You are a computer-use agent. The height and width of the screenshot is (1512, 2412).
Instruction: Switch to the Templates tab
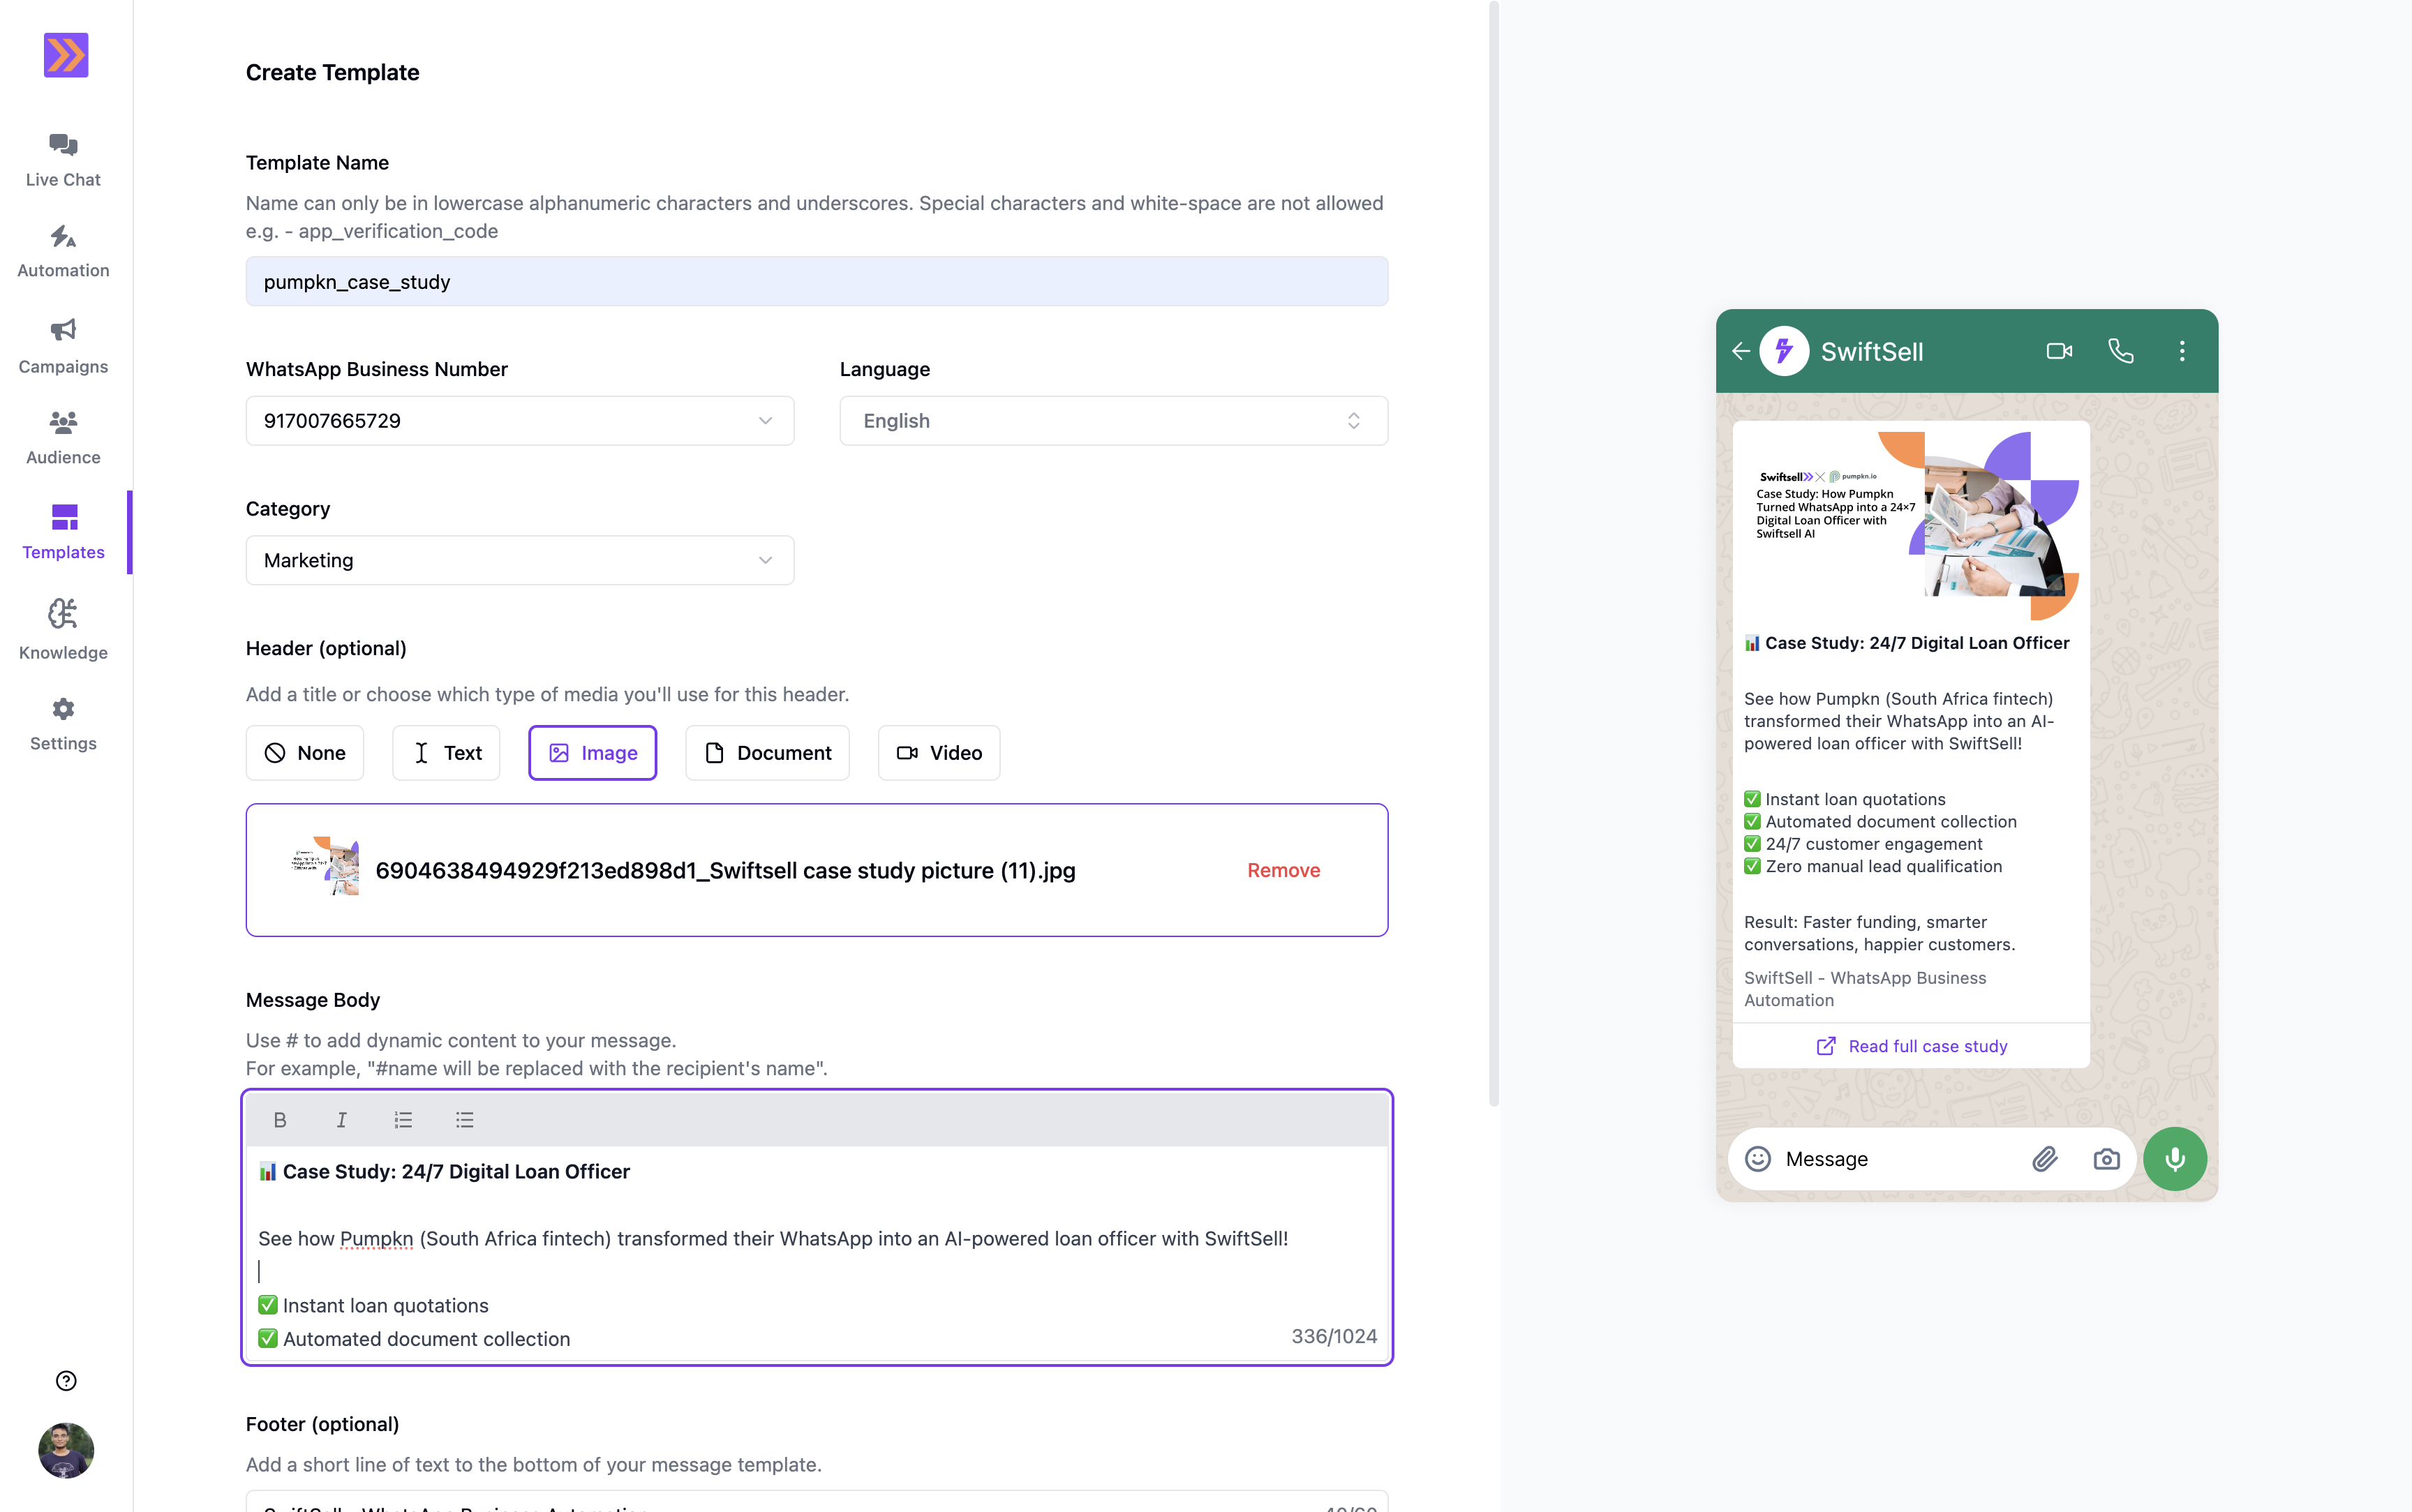62,531
